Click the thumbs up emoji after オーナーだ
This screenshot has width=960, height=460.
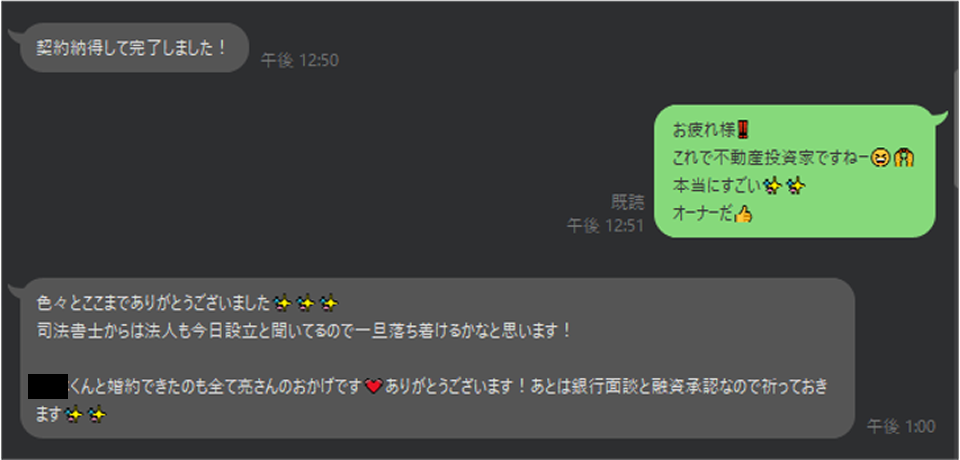point(743,214)
